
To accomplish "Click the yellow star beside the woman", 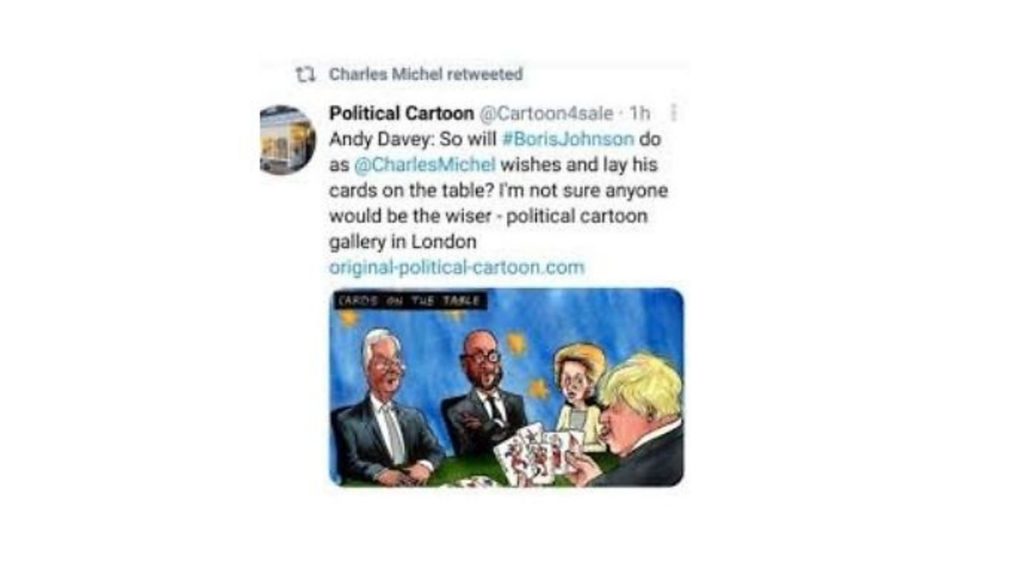I will tap(539, 389).
